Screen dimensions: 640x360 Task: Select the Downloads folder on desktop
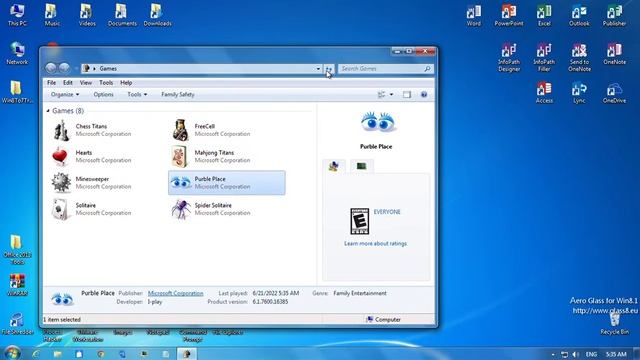tap(158, 16)
